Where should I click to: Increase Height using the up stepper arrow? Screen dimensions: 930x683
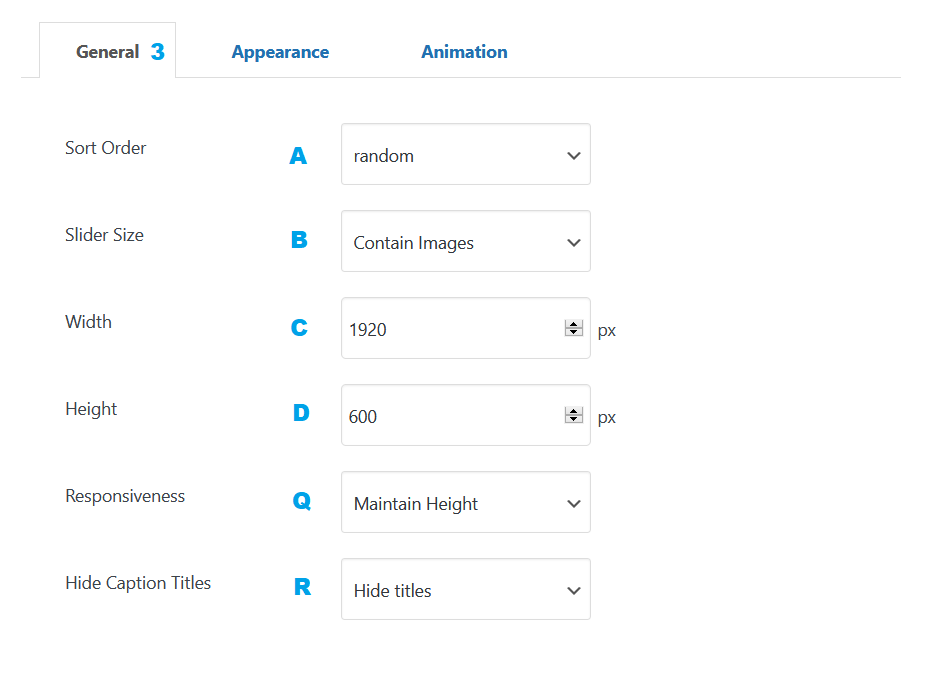[574, 411]
